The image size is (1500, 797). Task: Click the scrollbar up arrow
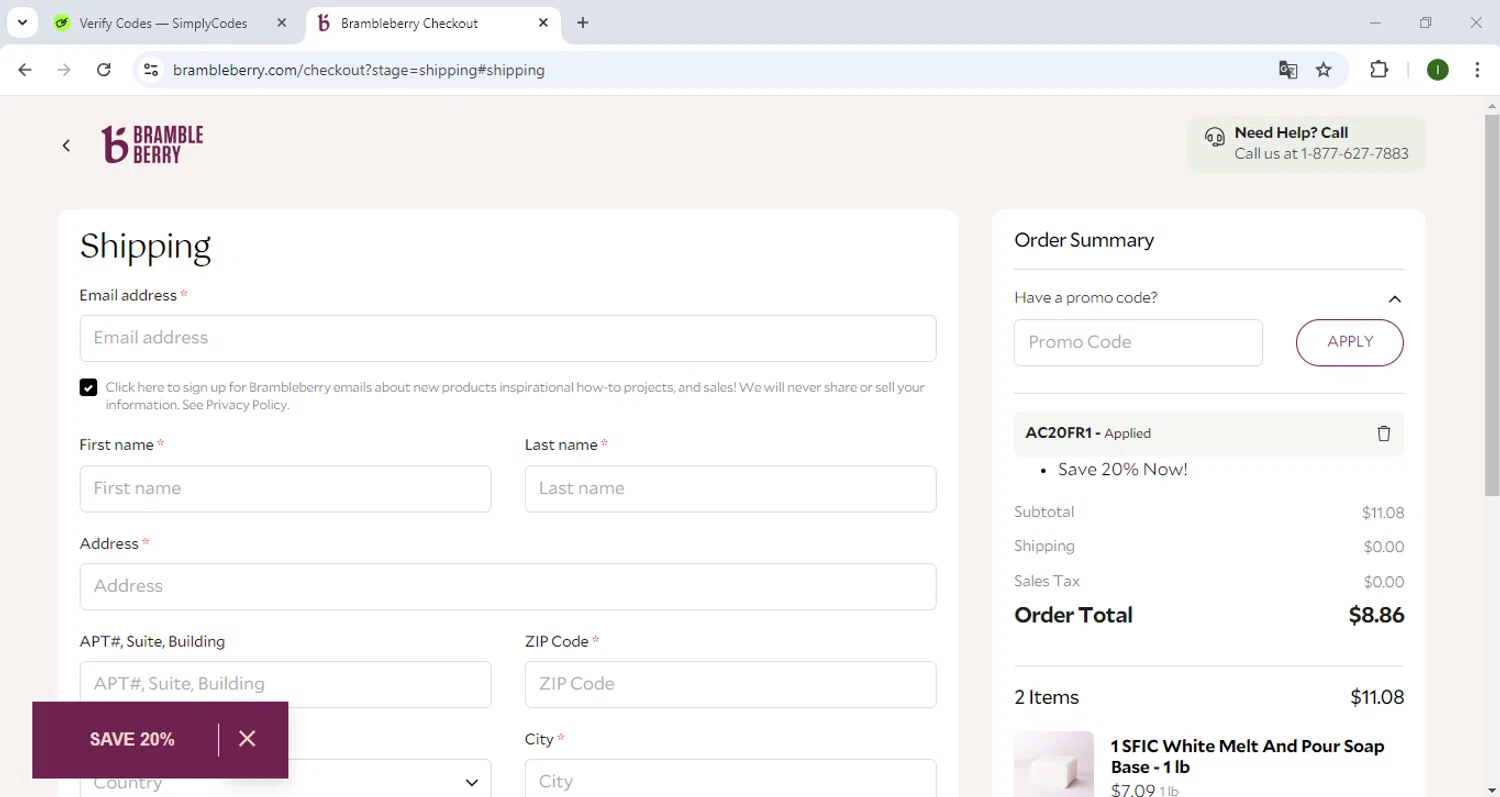pos(1492,105)
